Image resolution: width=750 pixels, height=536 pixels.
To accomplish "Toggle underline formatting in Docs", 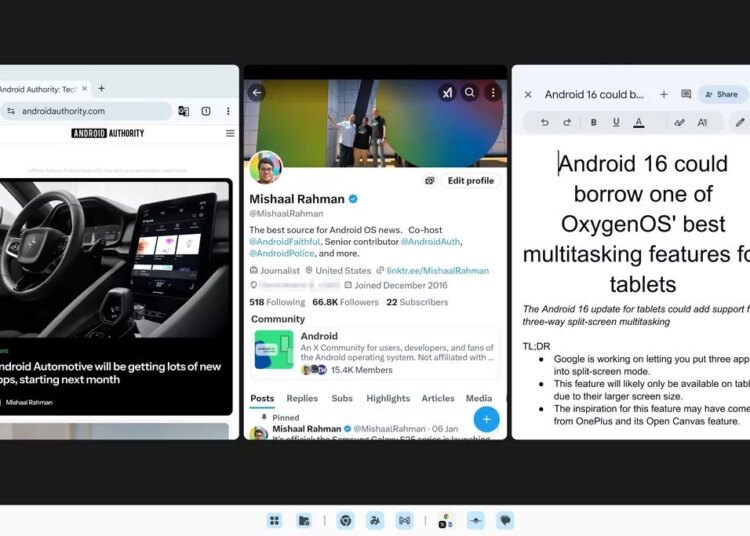I will point(616,122).
